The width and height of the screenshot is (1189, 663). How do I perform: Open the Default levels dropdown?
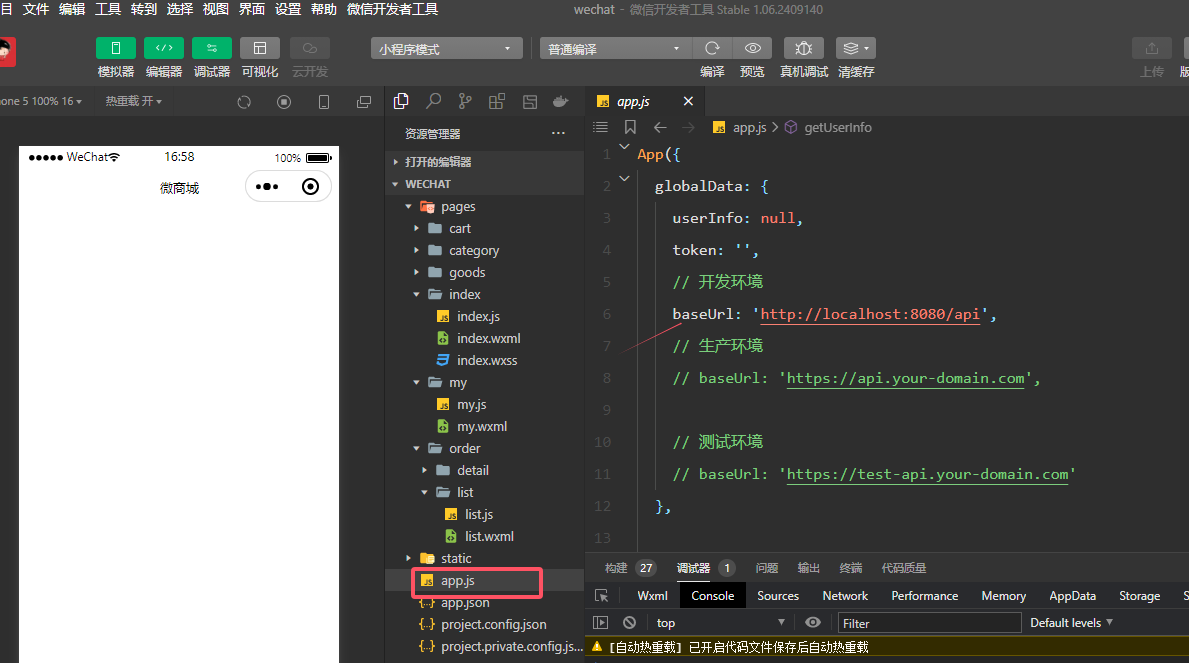(1071, 623)
